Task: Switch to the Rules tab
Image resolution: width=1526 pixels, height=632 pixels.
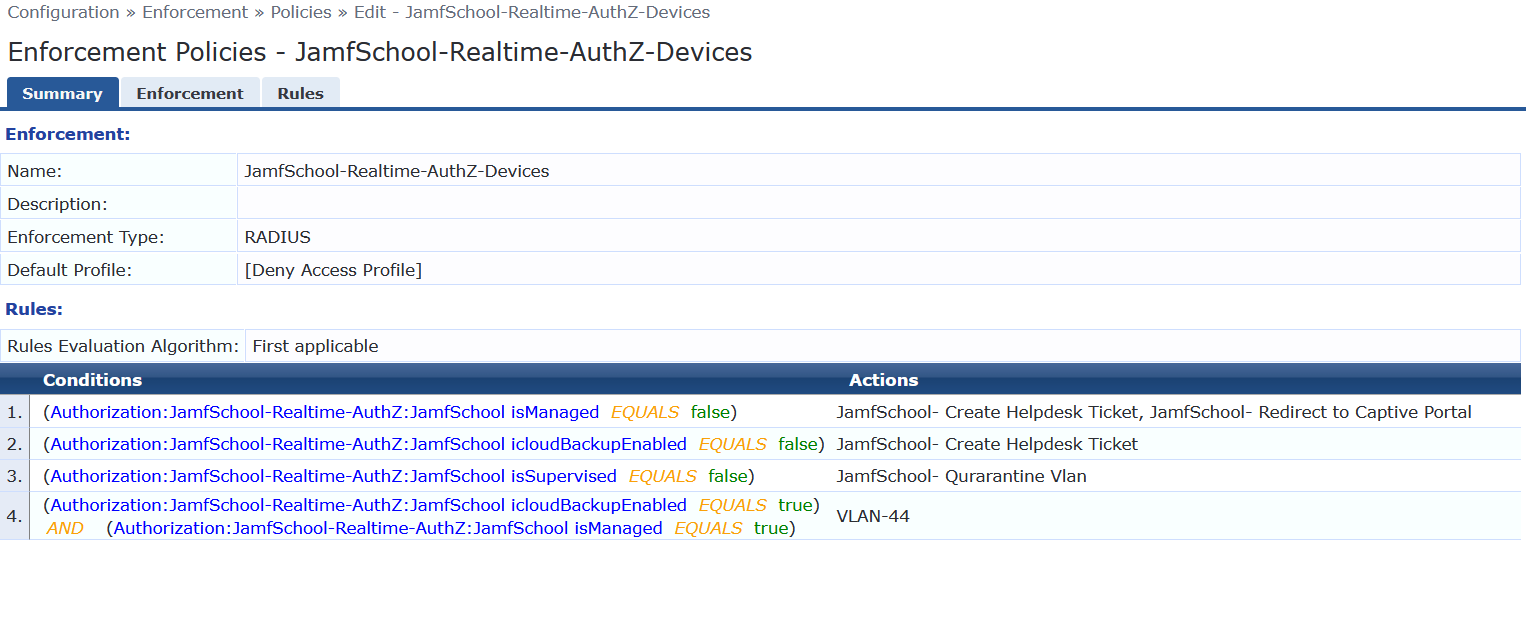Action: coord(301,93)
